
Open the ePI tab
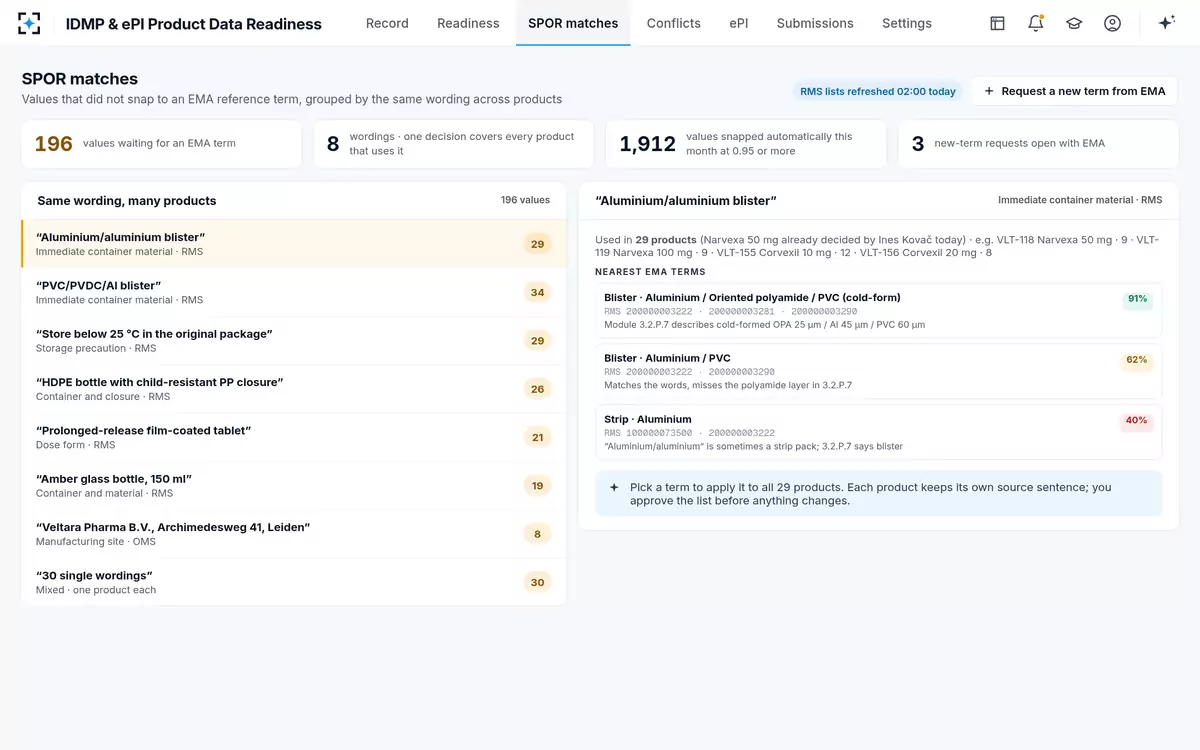(x=739, y=23)
